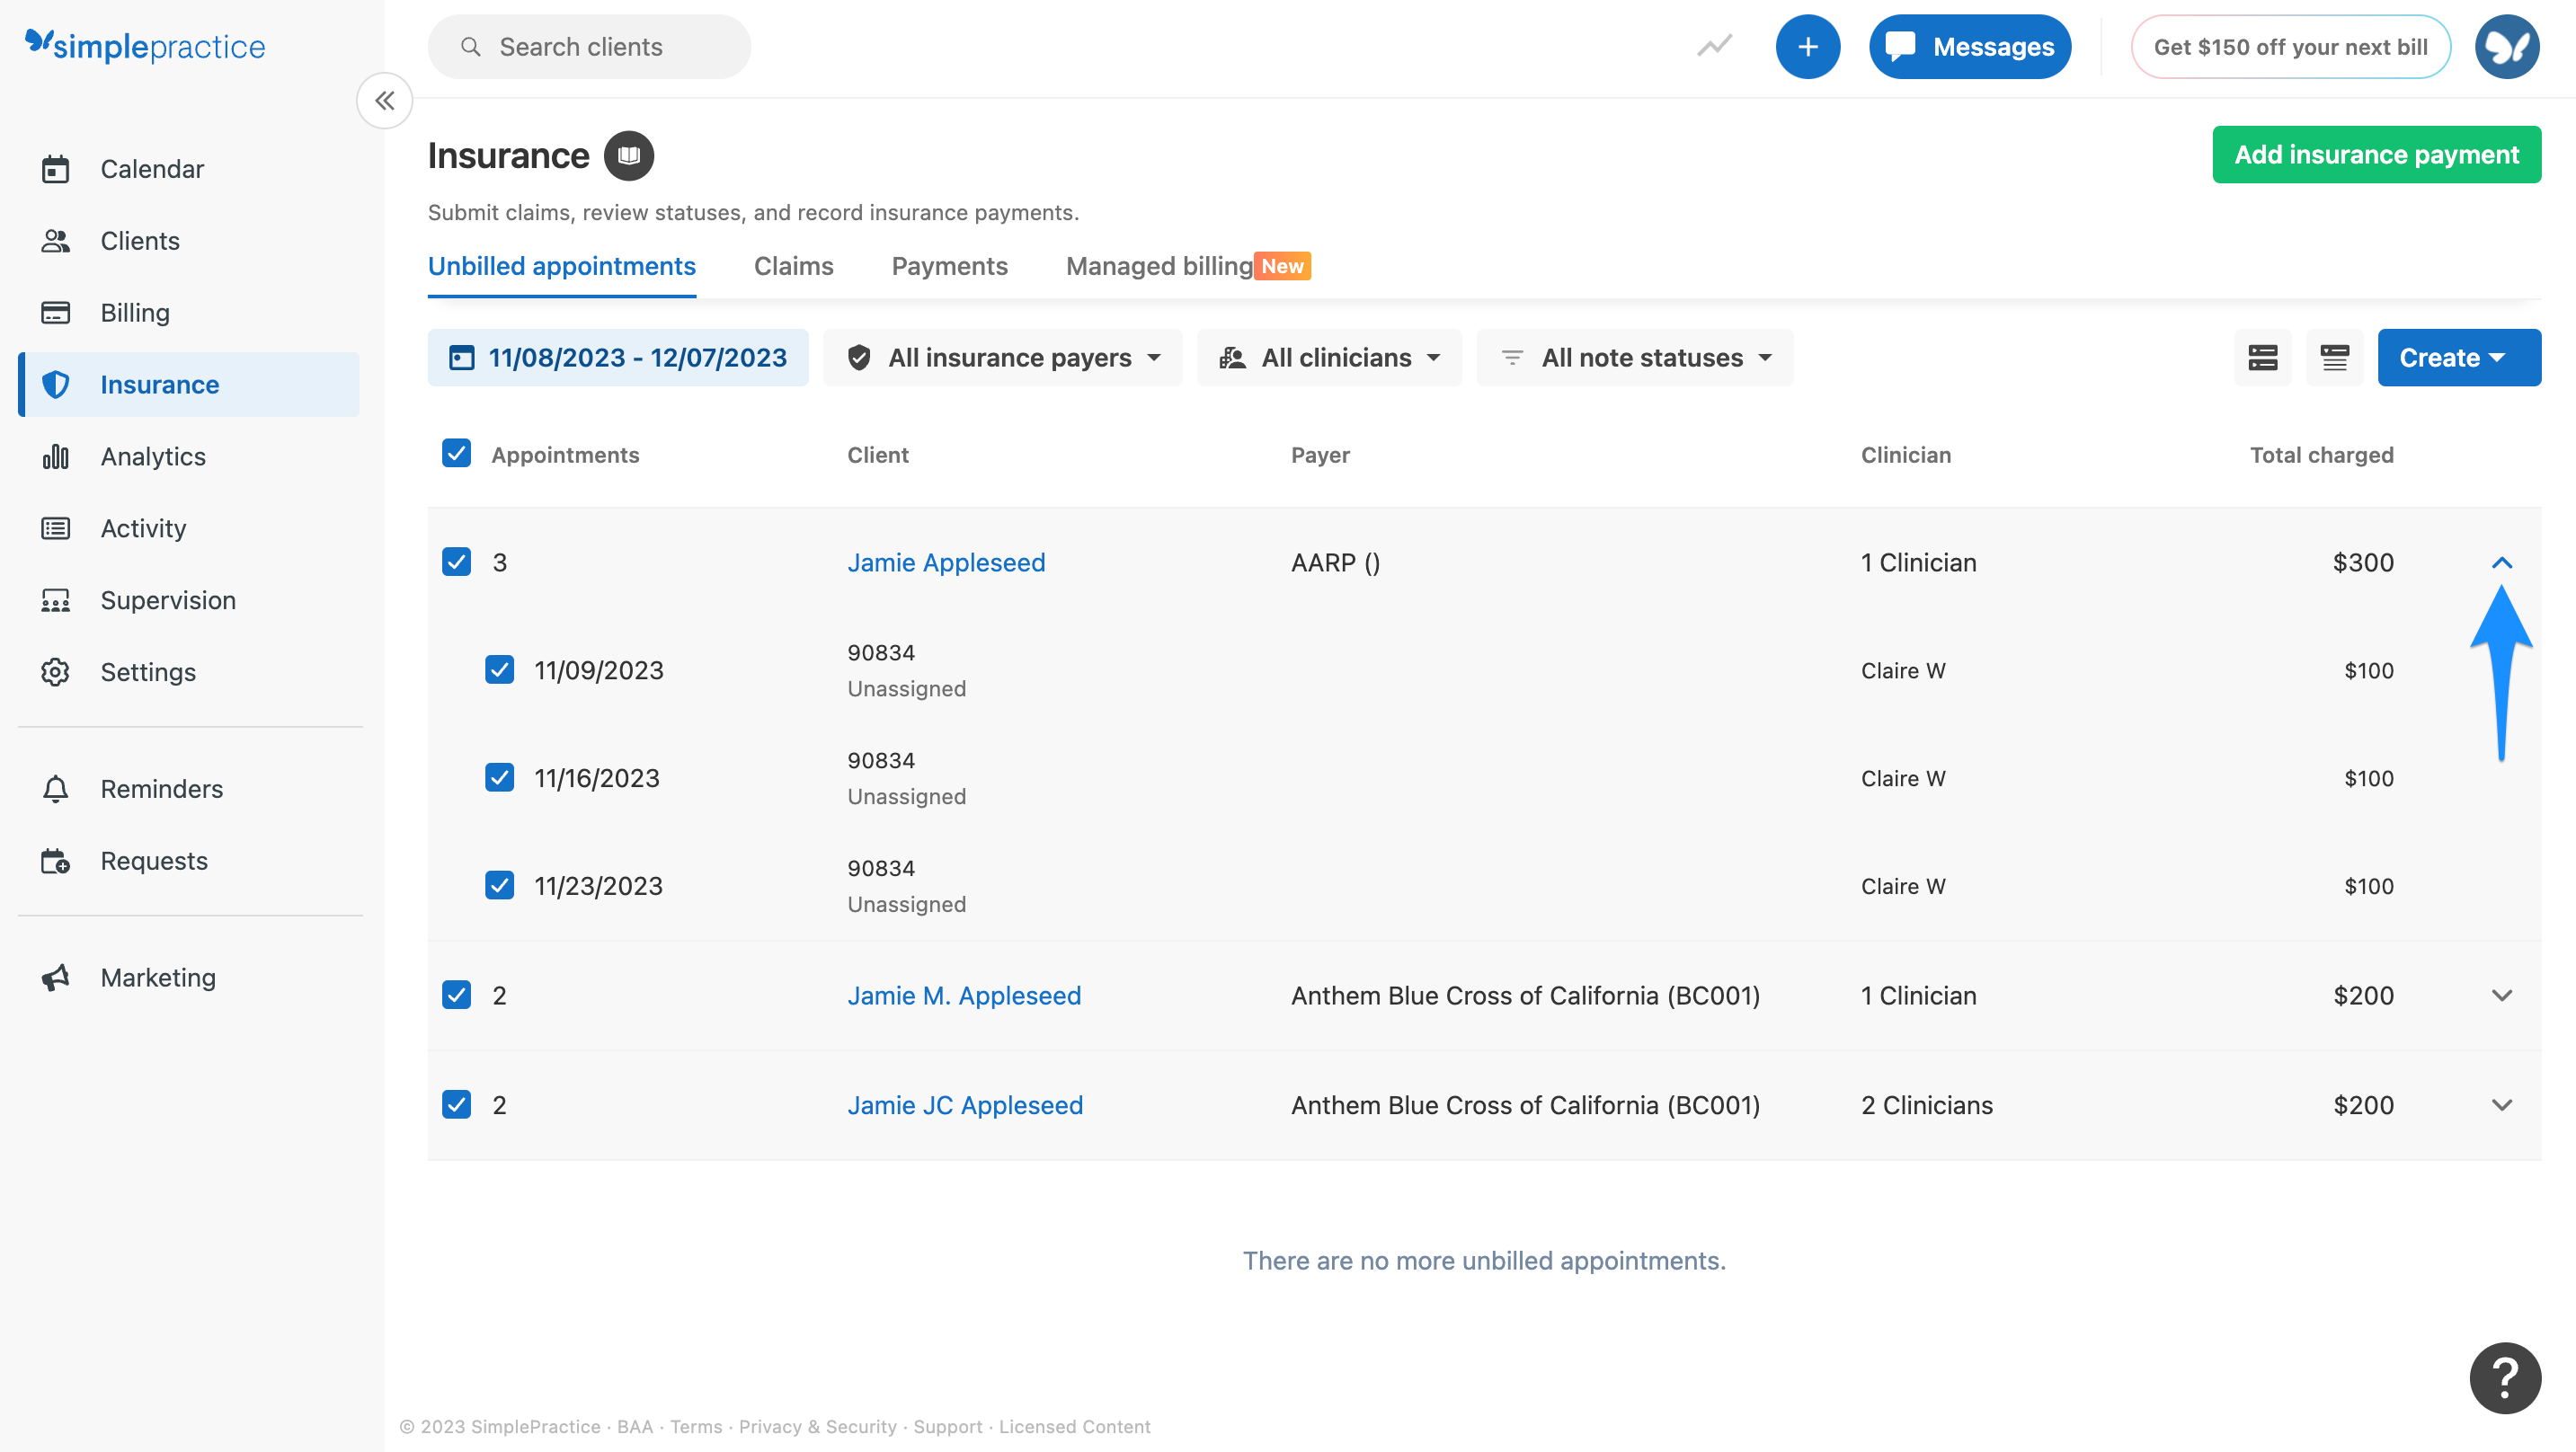Screen dimensions: 2576x1452
Task: Open the Terms footer link
Action: point(696,1427)
